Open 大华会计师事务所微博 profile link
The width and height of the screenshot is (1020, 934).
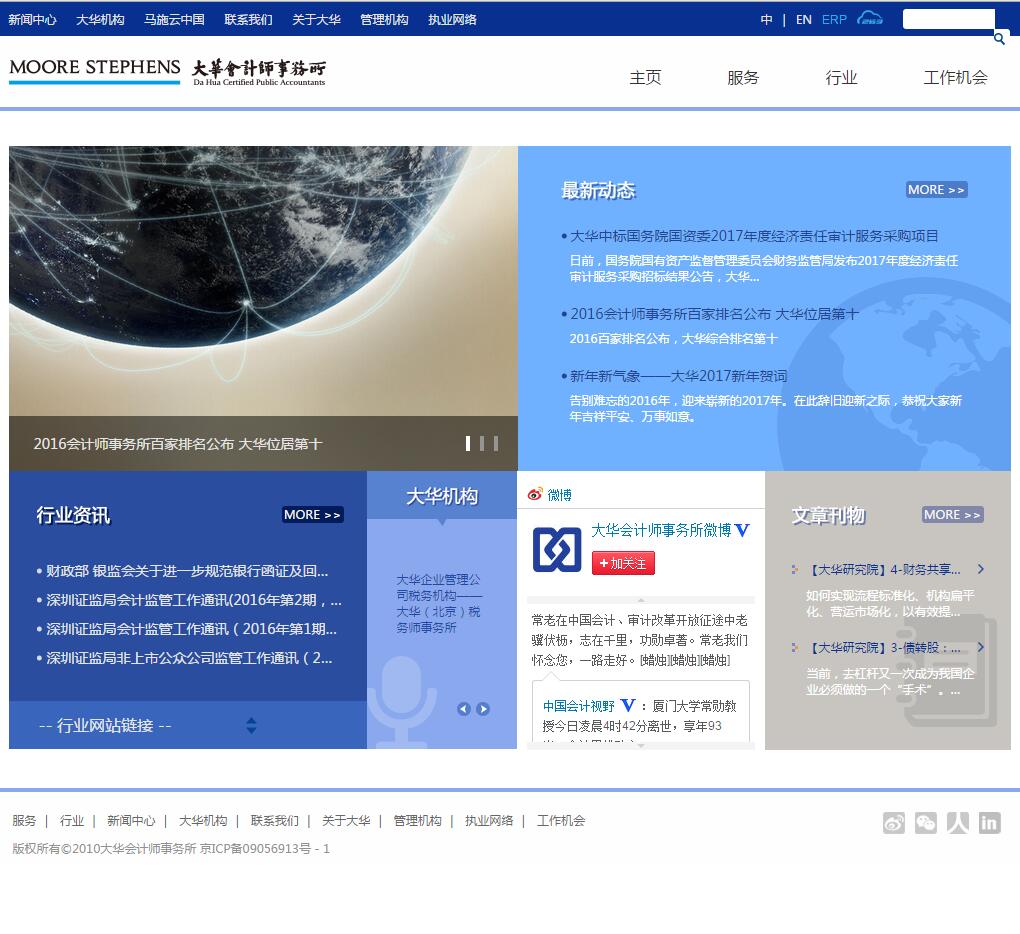click(662, 530)
